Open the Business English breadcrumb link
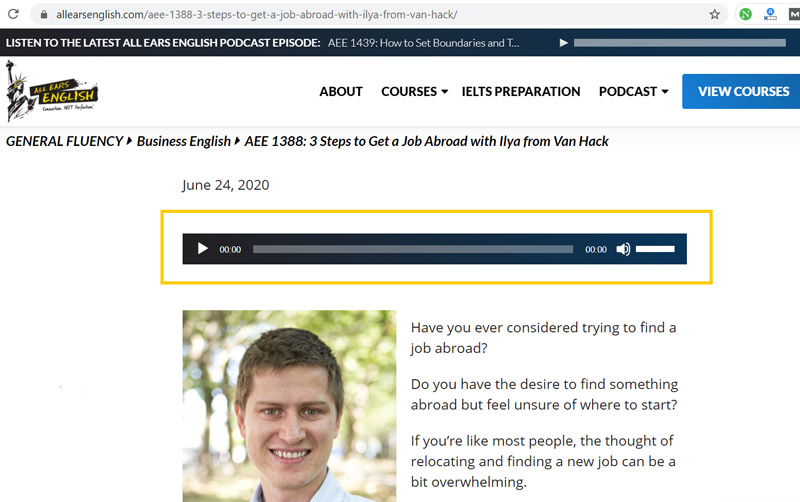 tap(183, 141)
